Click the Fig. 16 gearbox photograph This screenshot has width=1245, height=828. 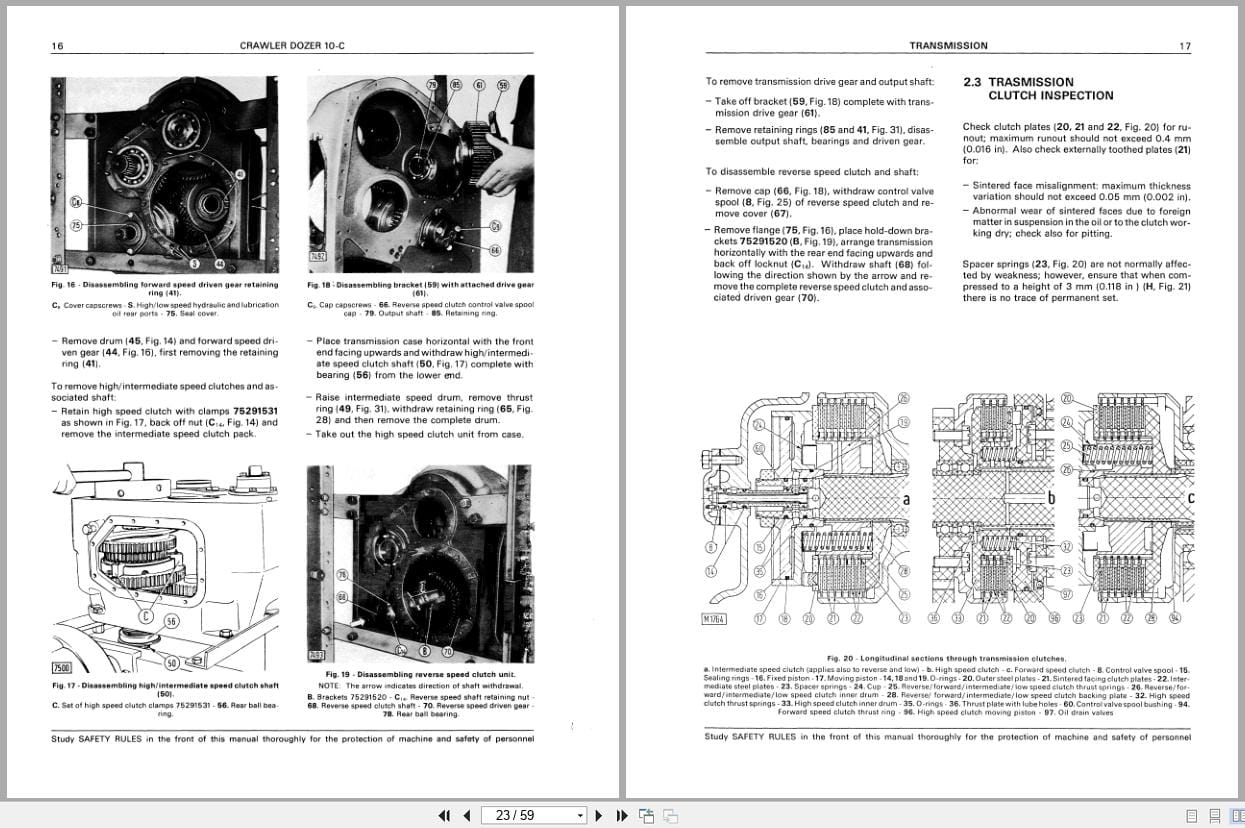pos(165,170)
